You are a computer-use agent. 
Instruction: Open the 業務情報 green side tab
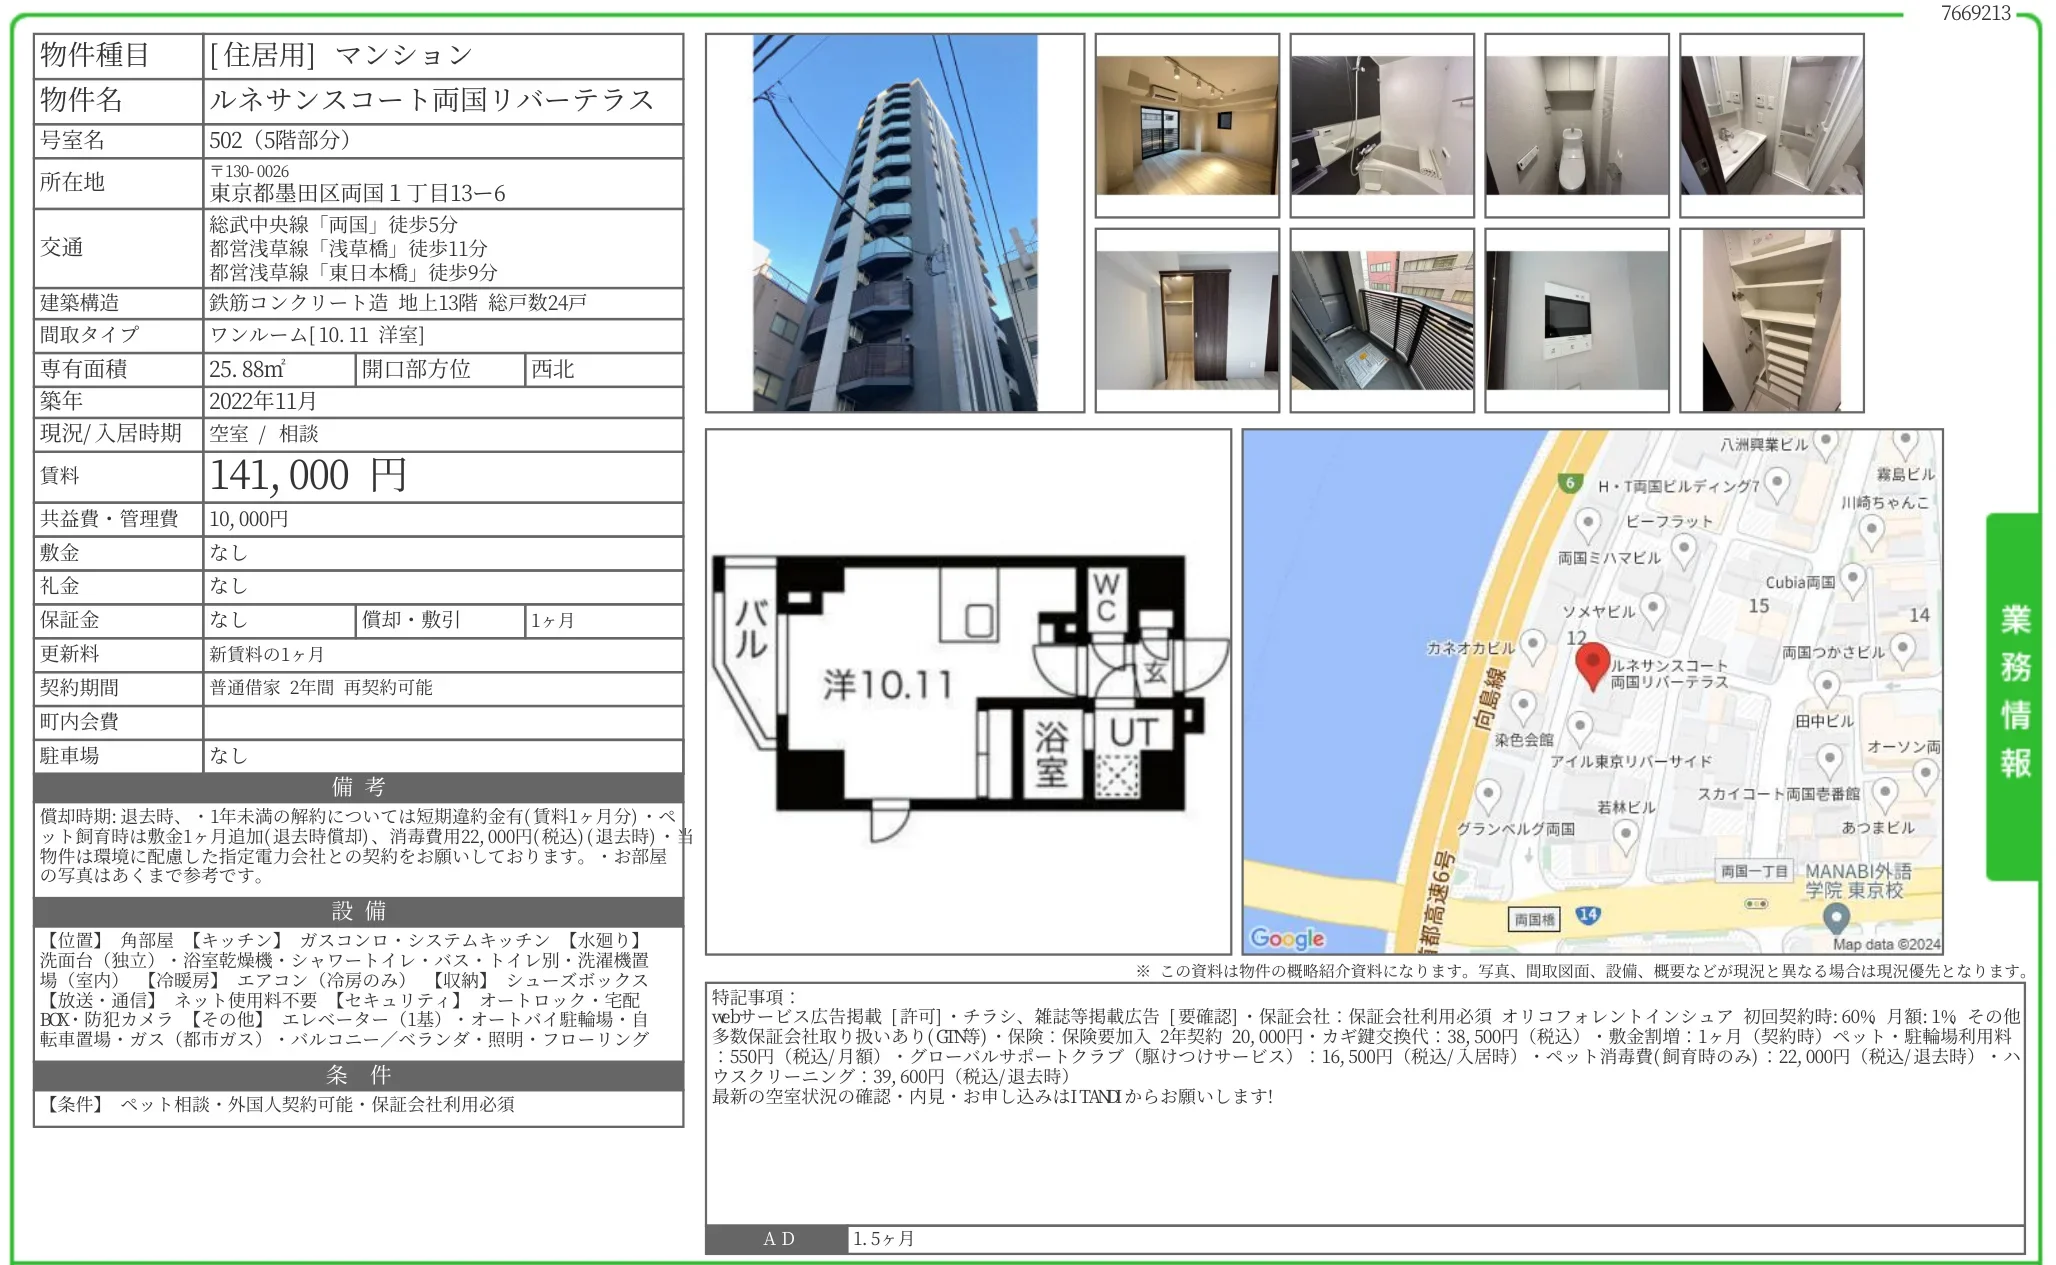(x=2014, y=693)
